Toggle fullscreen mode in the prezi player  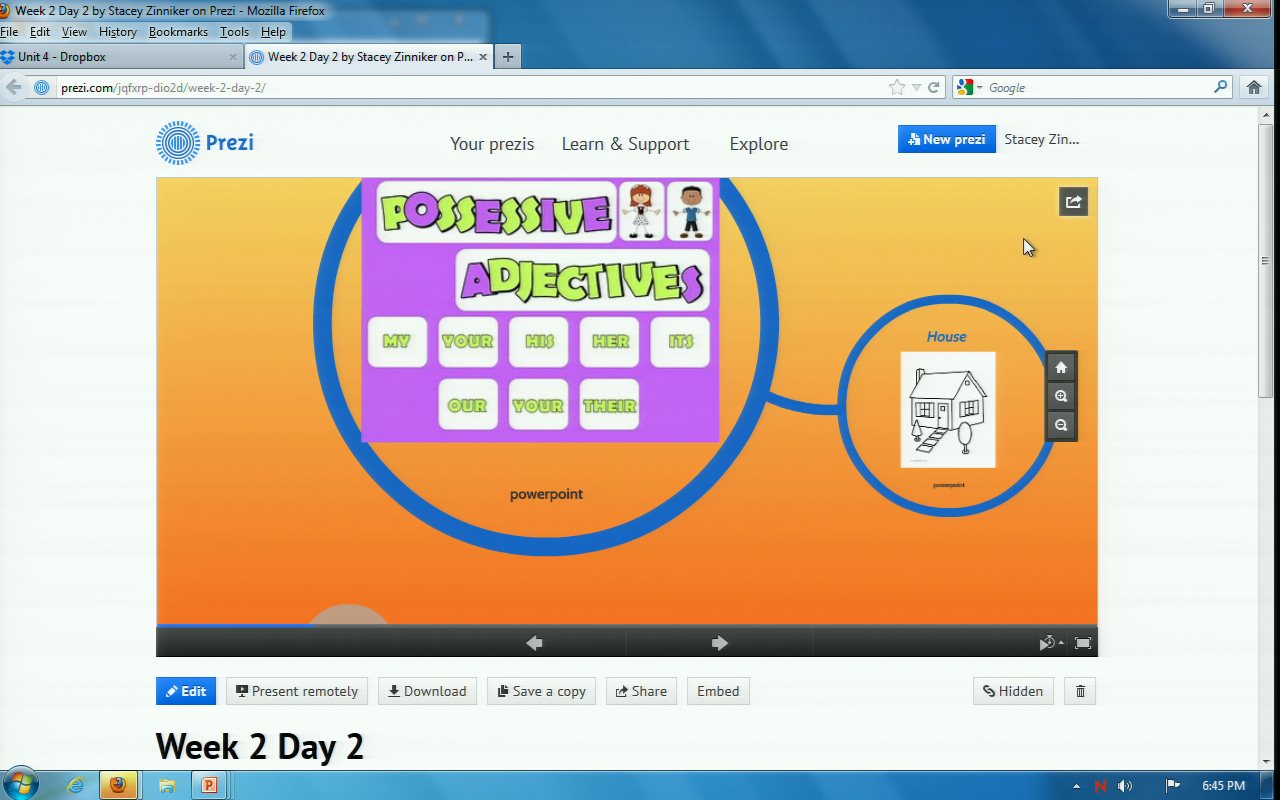pyautogui.click(x=1082, y=643)
